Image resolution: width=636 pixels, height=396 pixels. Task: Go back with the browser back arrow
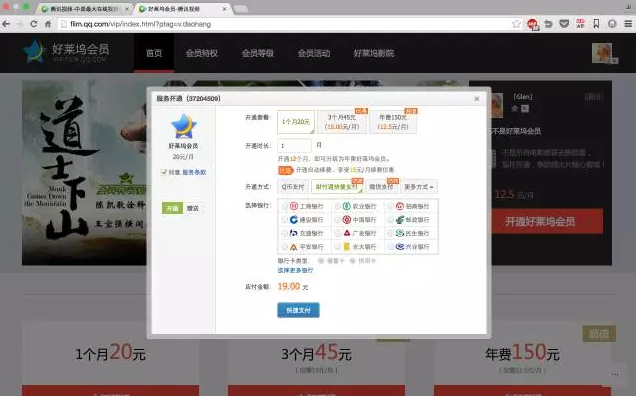[6, 24]
